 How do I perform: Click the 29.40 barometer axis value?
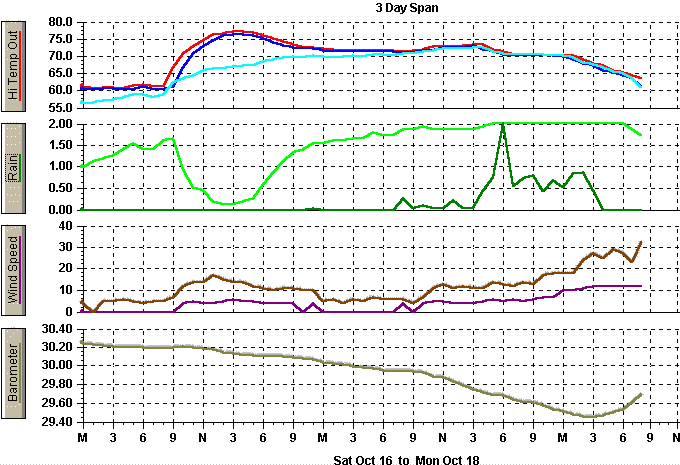57,422
